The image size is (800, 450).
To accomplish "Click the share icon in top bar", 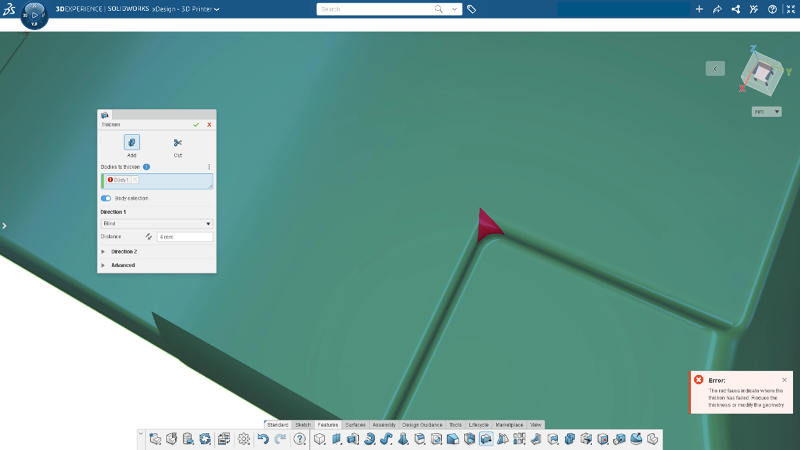I will 717,9.
